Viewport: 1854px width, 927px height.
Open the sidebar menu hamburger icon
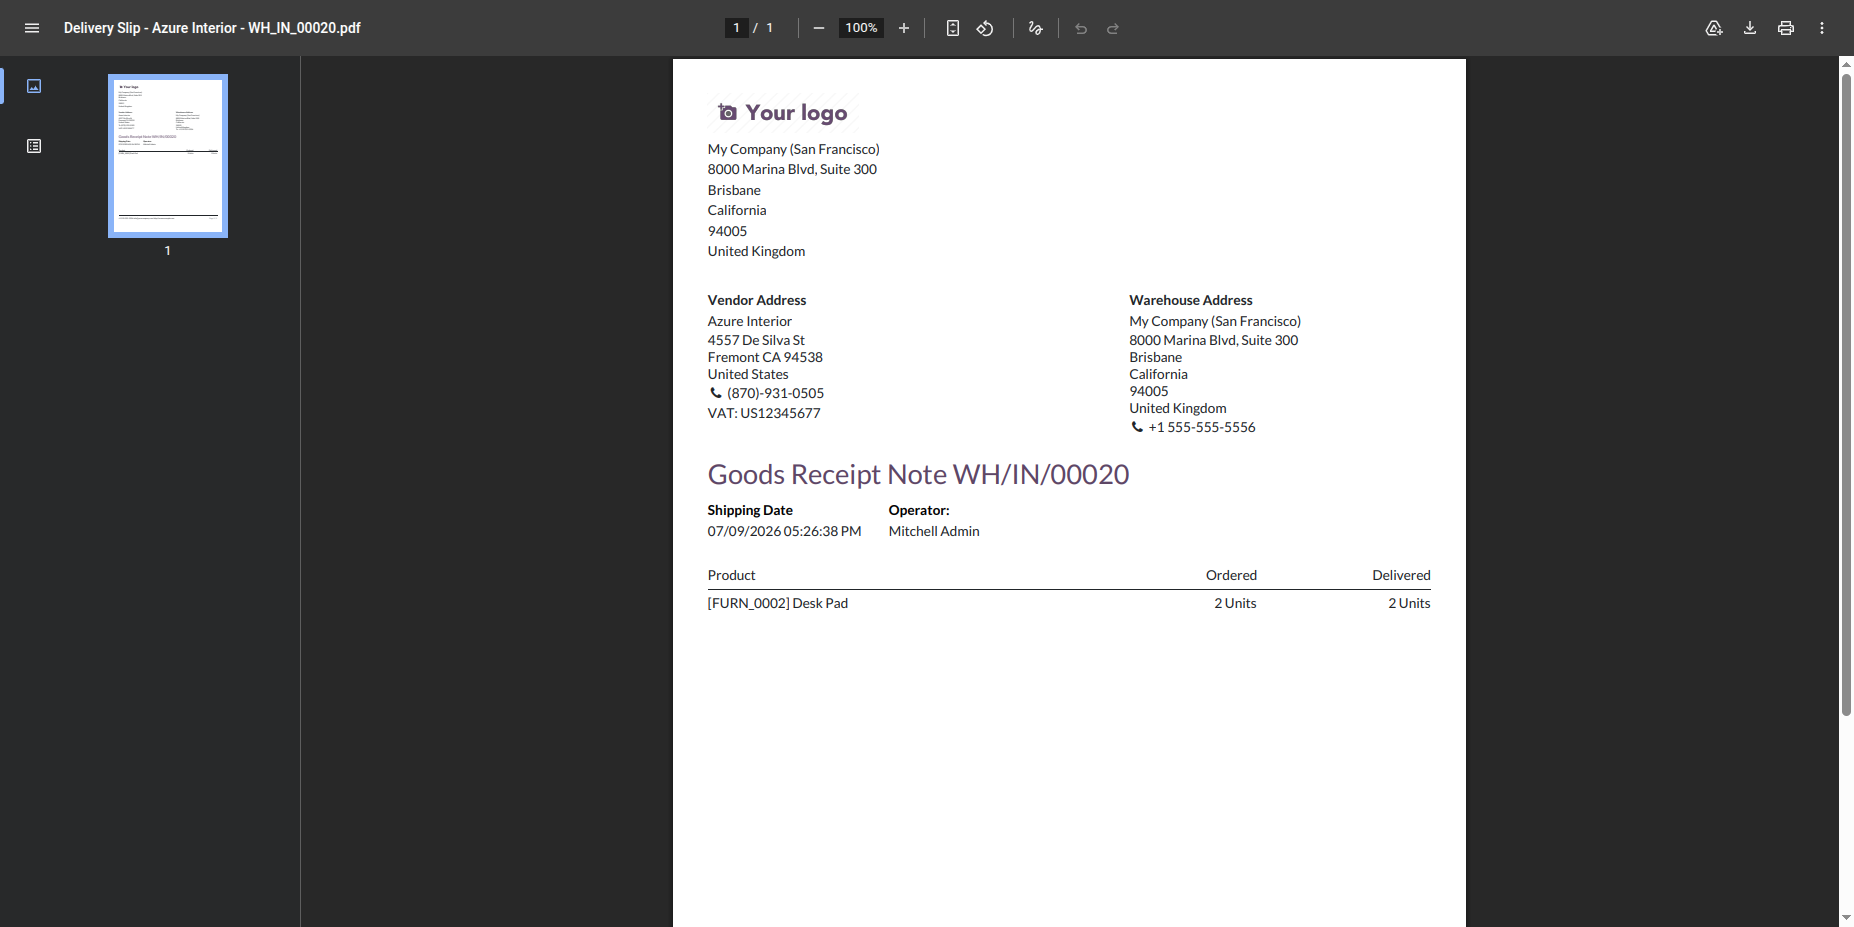coord(32,28)
